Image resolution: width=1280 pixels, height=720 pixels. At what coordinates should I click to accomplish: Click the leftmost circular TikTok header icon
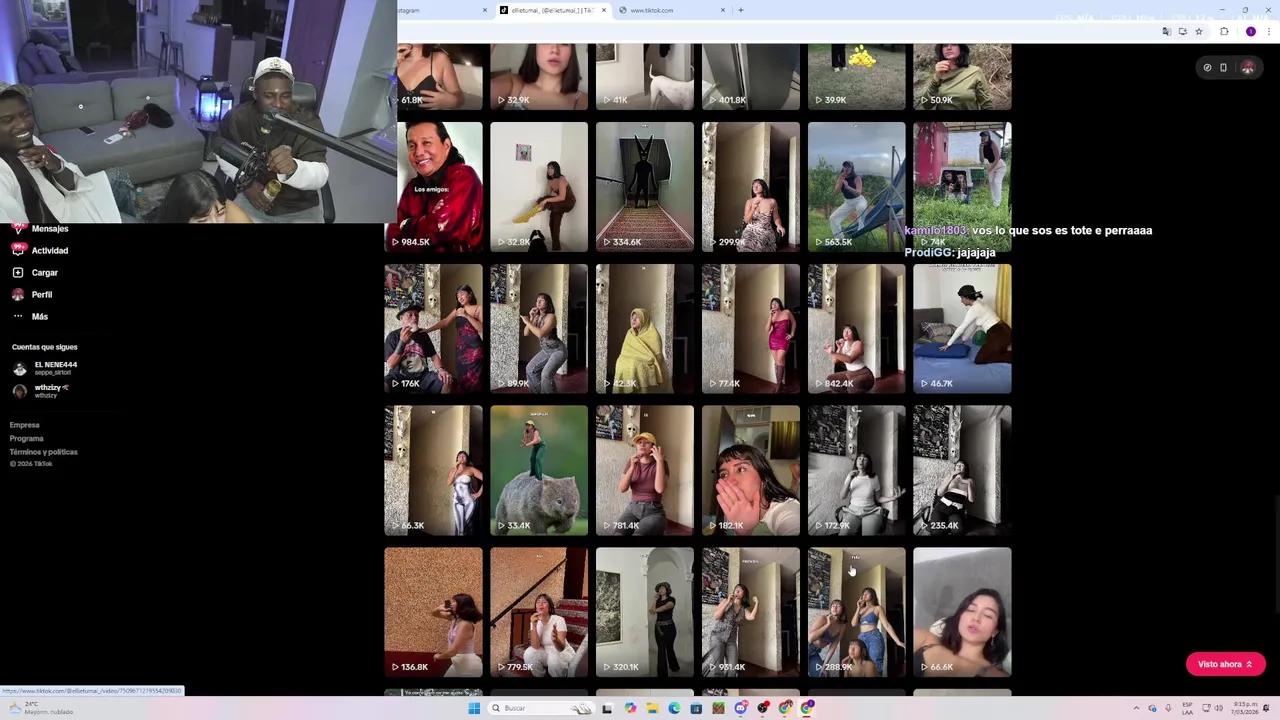1207,67
